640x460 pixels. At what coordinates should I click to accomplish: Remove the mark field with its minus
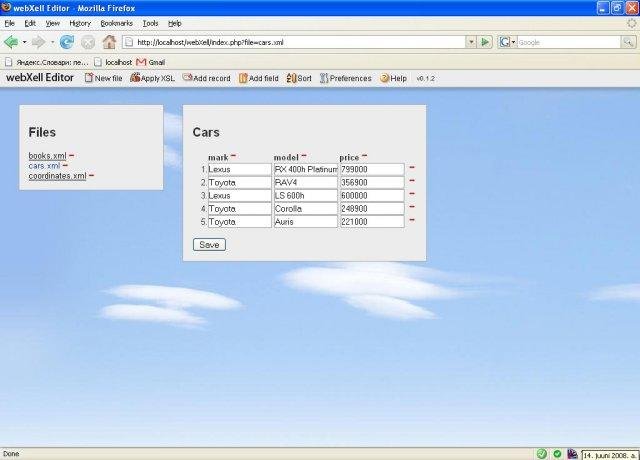(233, 155)
